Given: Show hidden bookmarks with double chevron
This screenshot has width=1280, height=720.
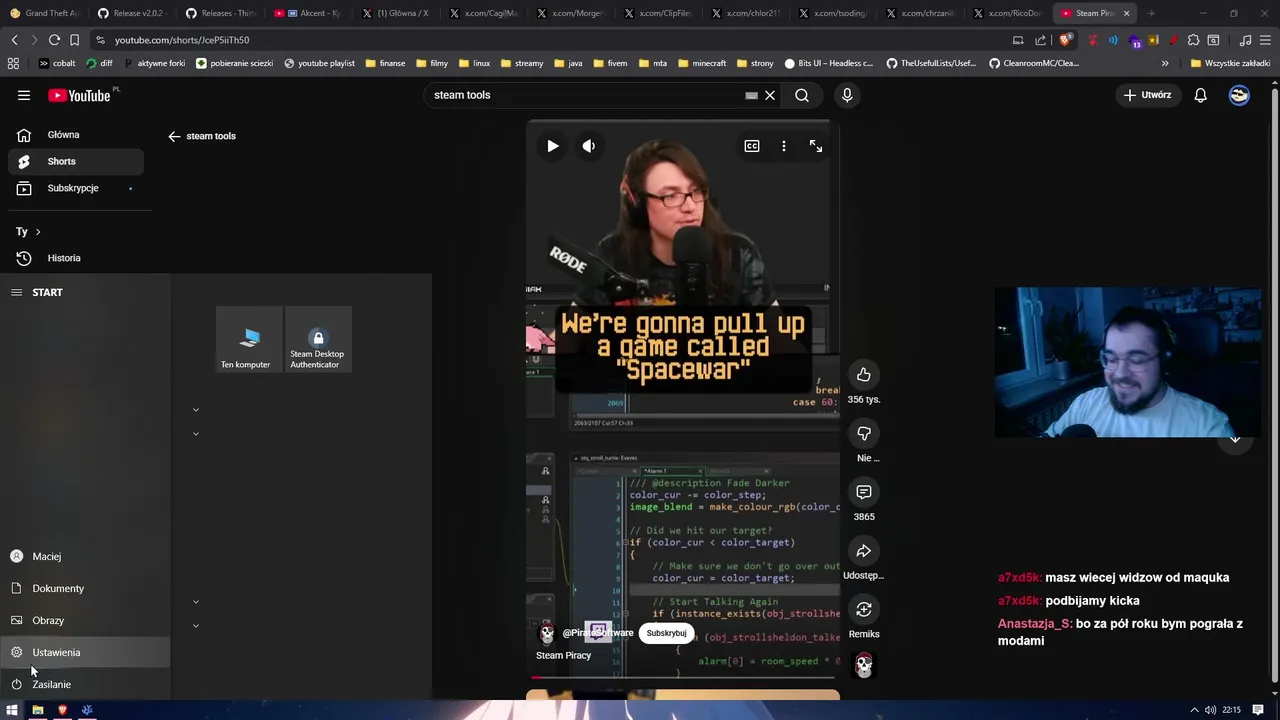Looking at the screenshot, I should tap(1167, 63).
